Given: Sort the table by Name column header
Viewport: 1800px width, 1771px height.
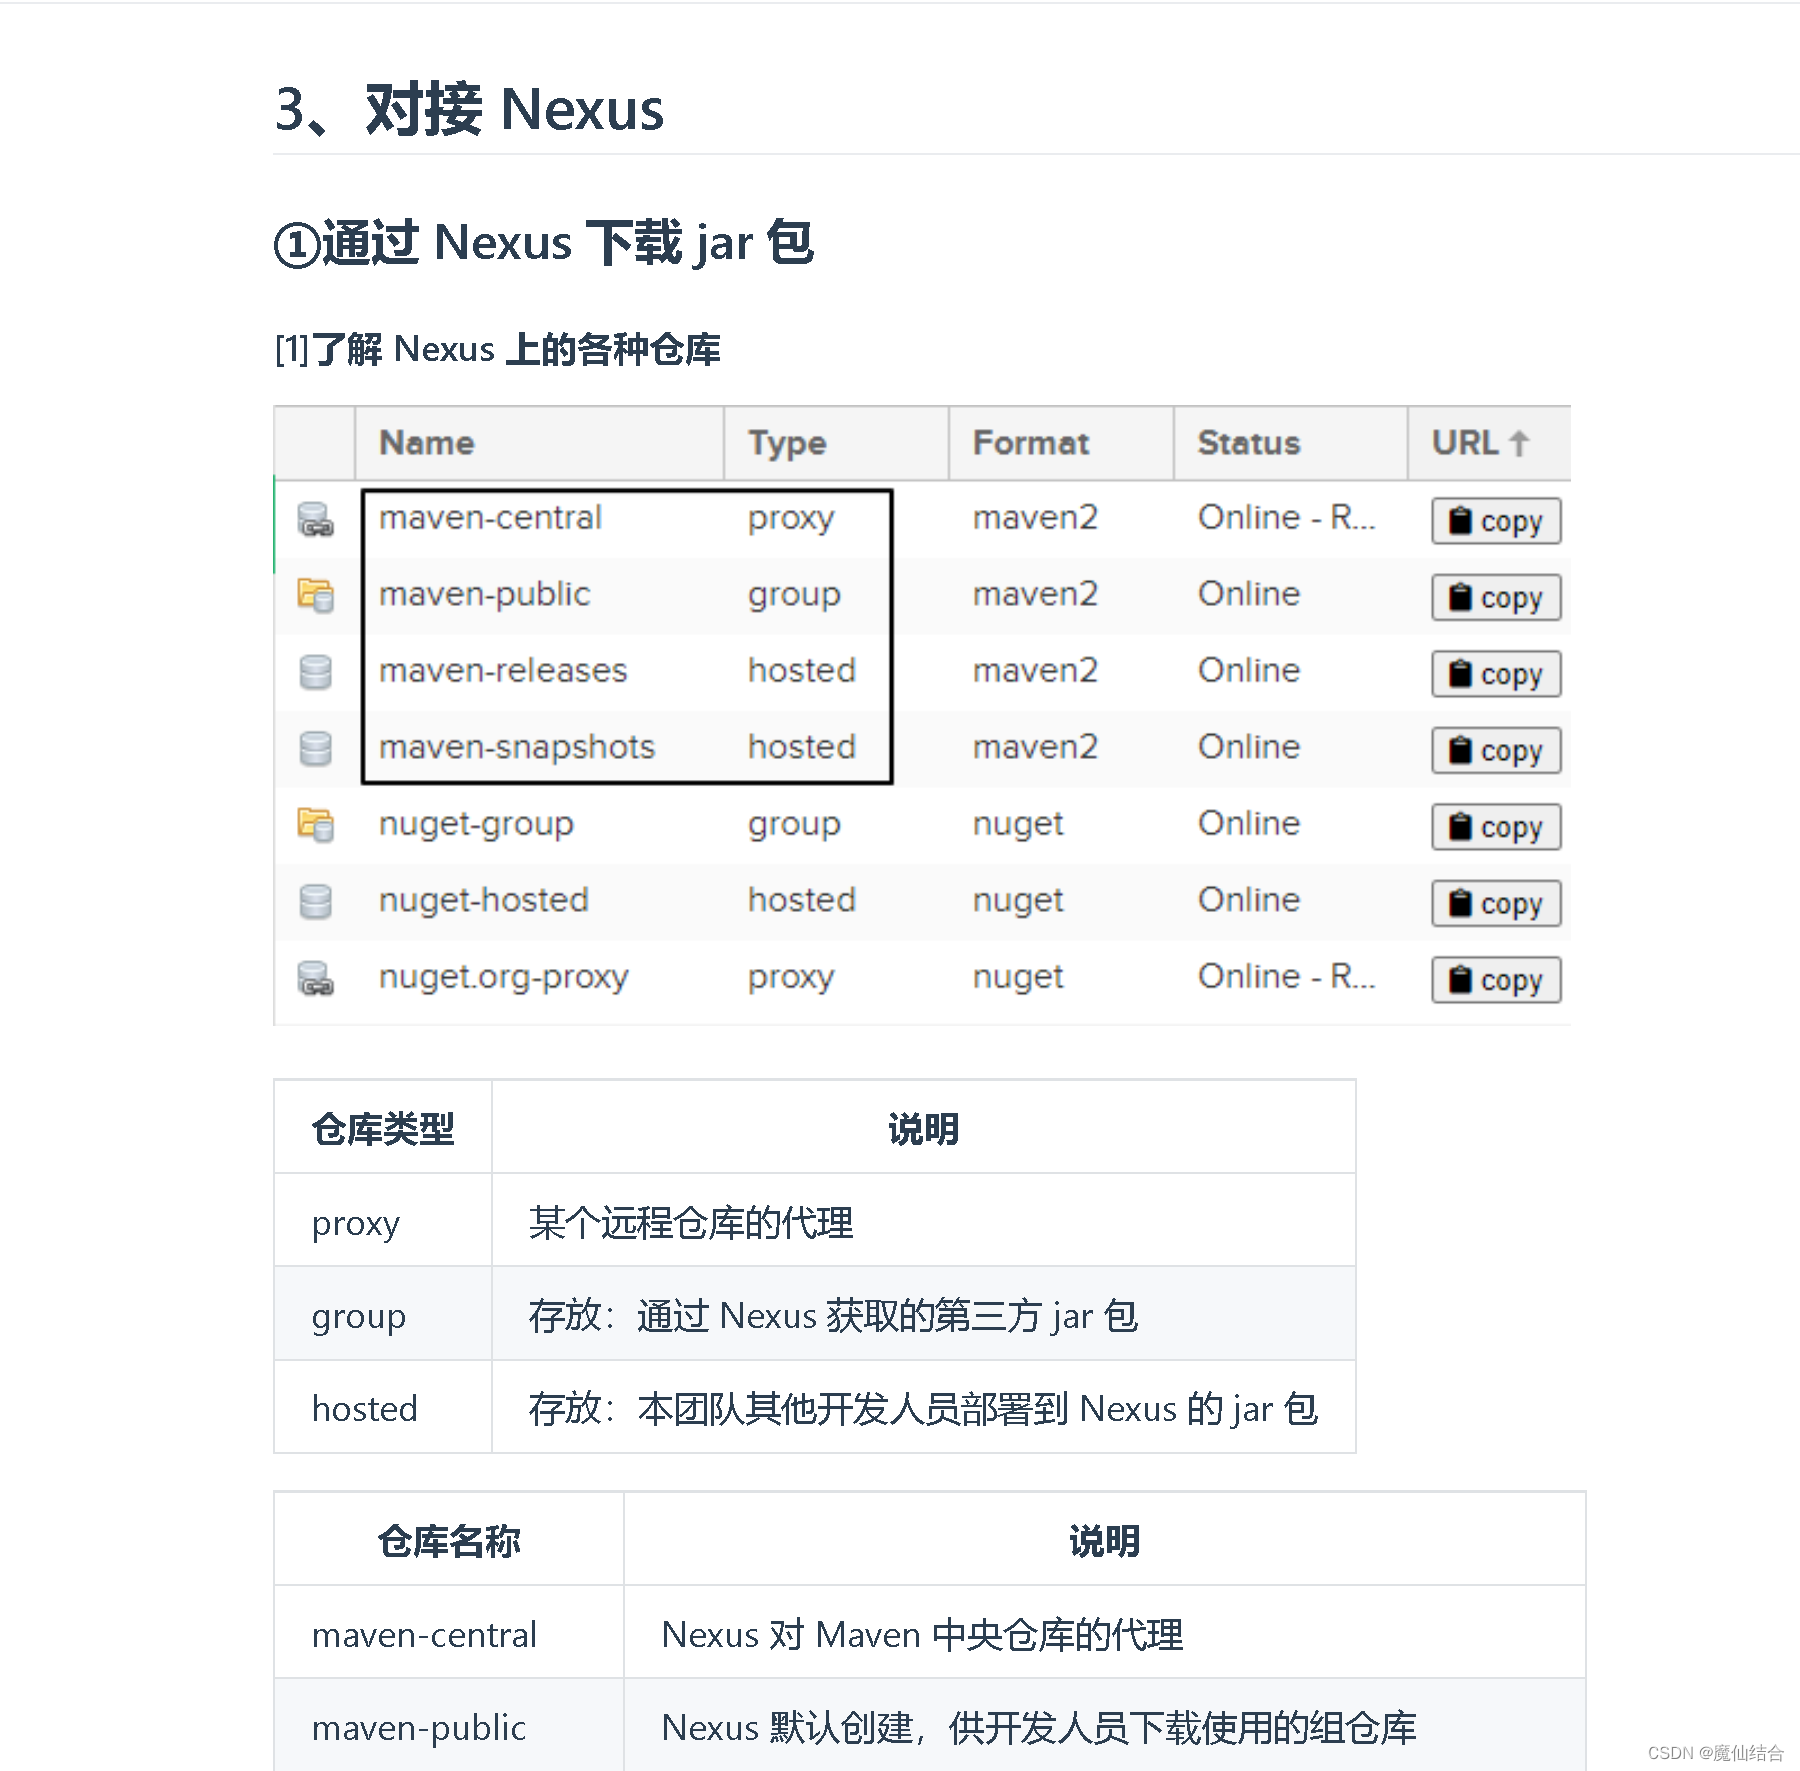Looking at the screenshot, I should tap(540, 443).
